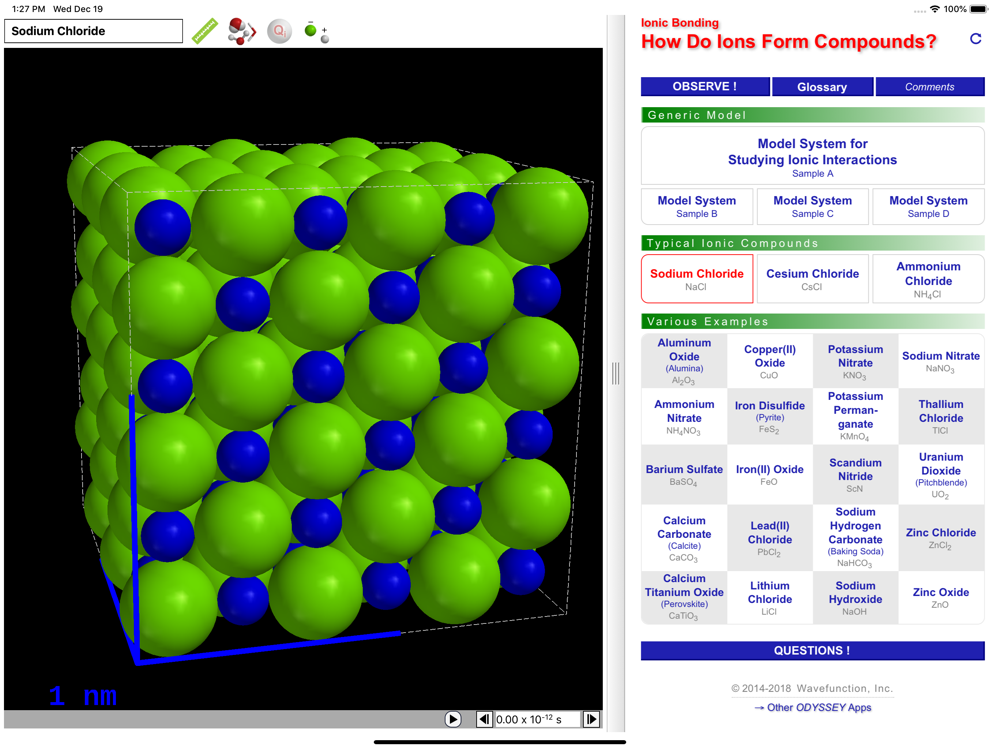Click the 1 nm scale label

pyautogui.click(x=83, y=696)
